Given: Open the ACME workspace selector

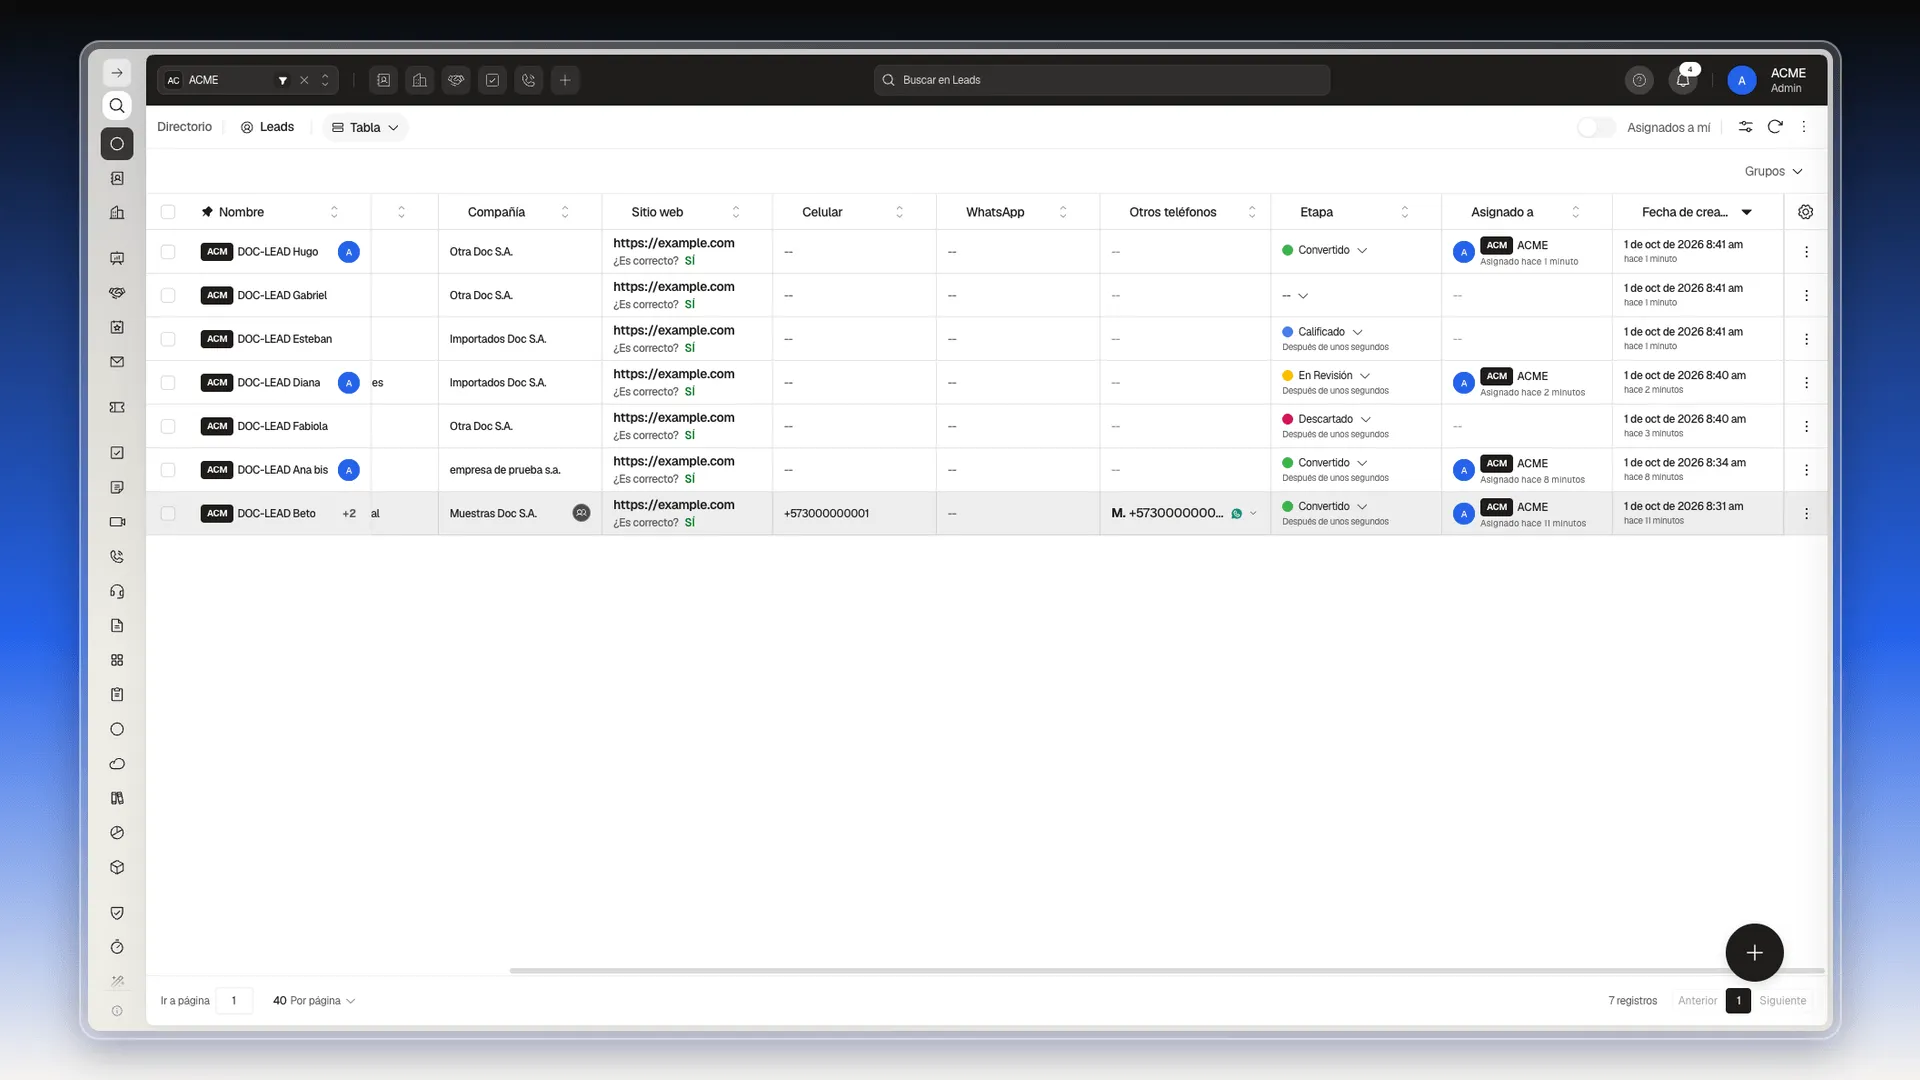Looking at the screenshot, I should [247, 80].
